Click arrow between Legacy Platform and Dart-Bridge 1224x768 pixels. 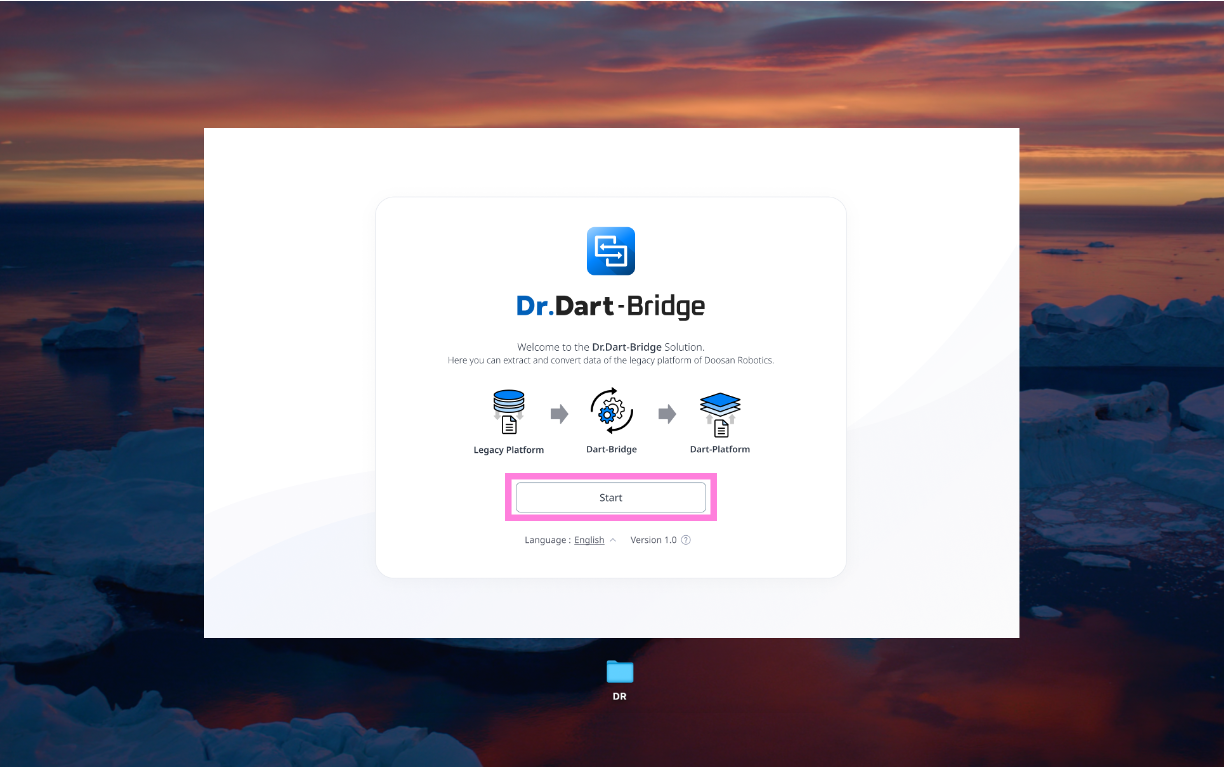click(x=559, y=414)
